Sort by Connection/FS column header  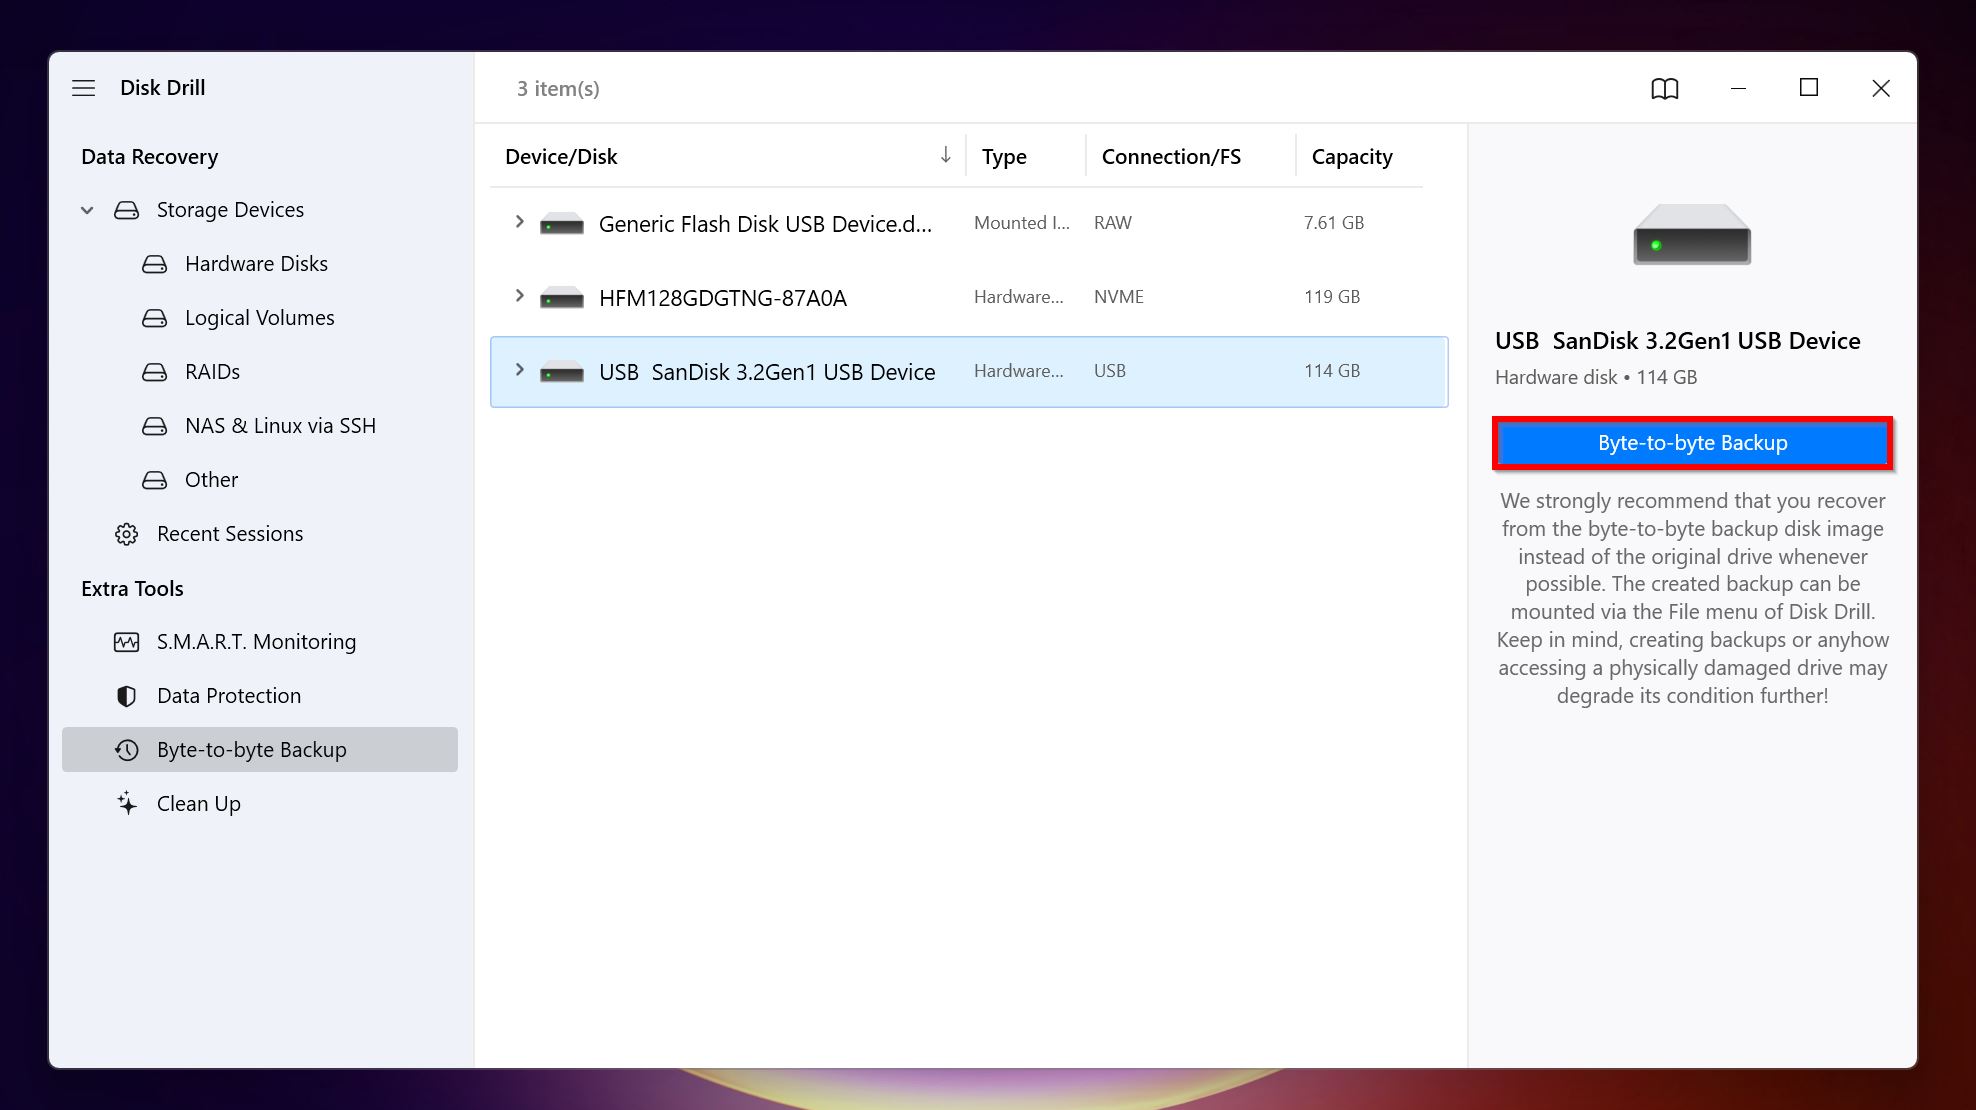[x=1171, y=156]
